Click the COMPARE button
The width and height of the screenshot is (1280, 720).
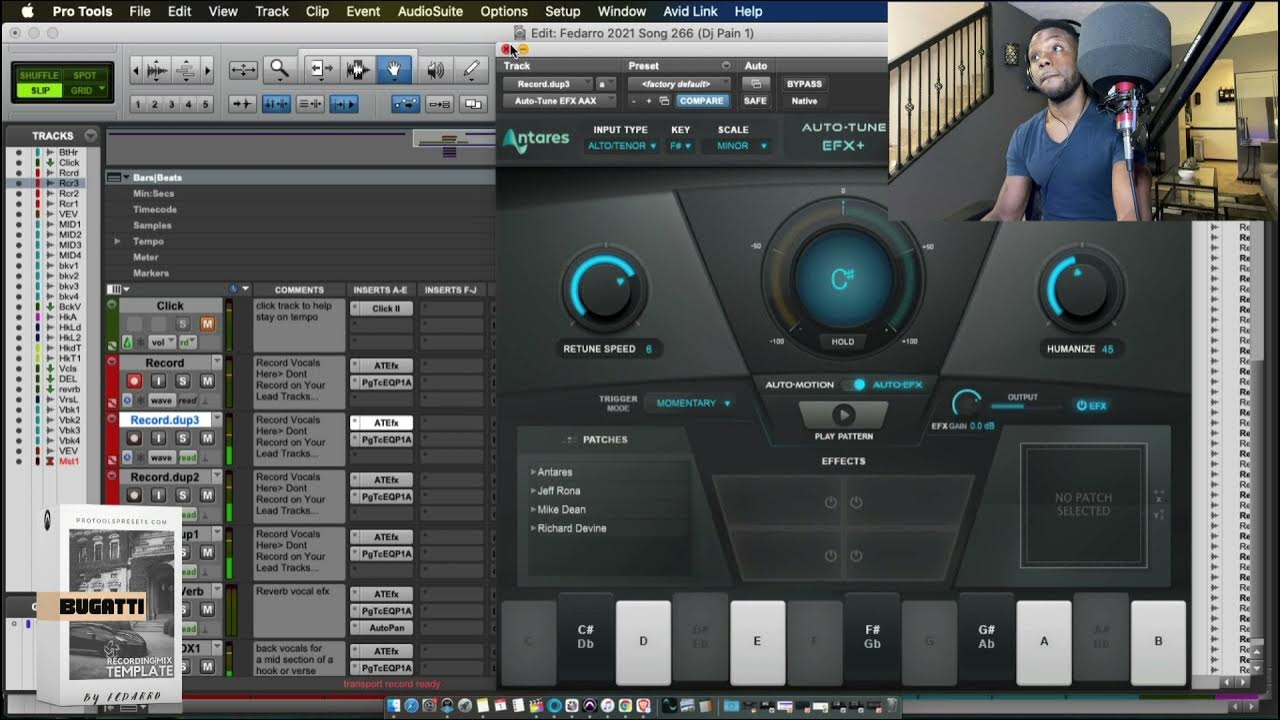[701, 101]
